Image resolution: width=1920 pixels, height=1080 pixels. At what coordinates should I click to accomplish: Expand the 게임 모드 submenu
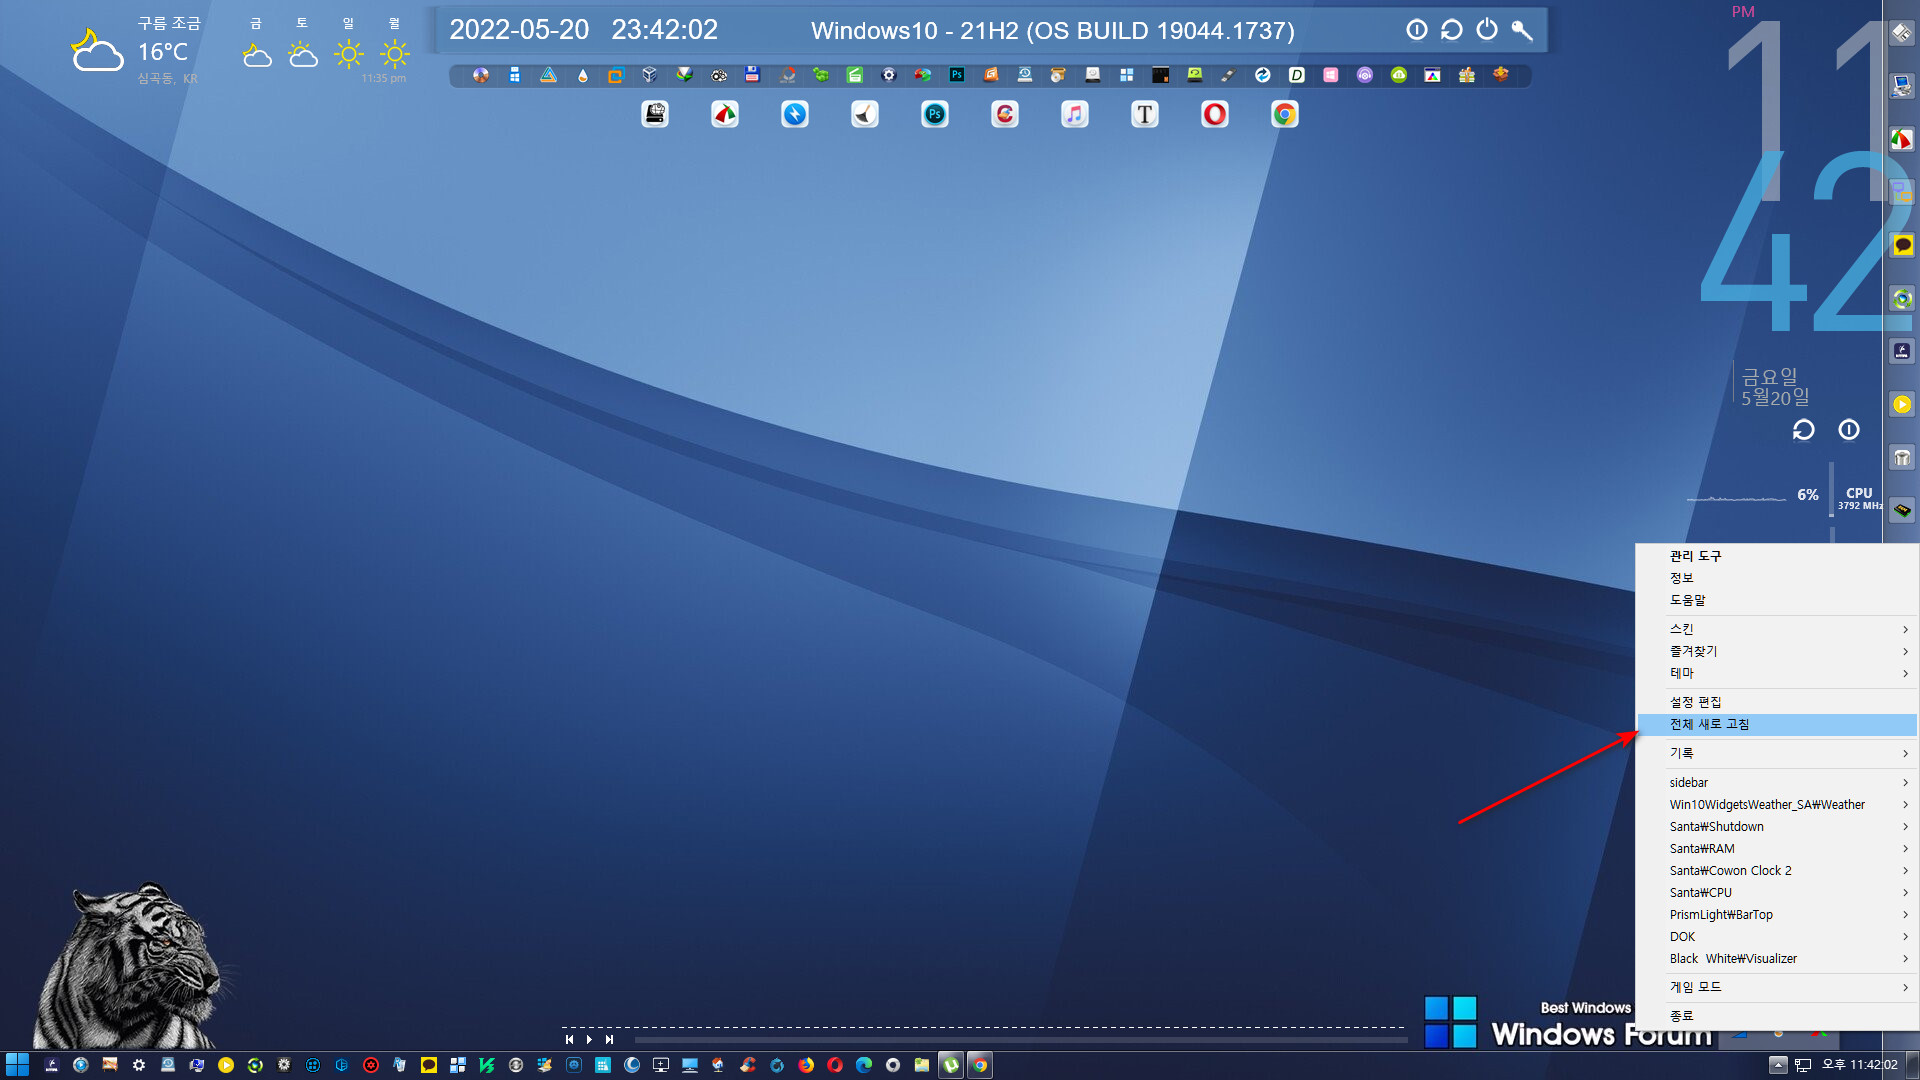pyautogui.click(x=1777, y=987)
